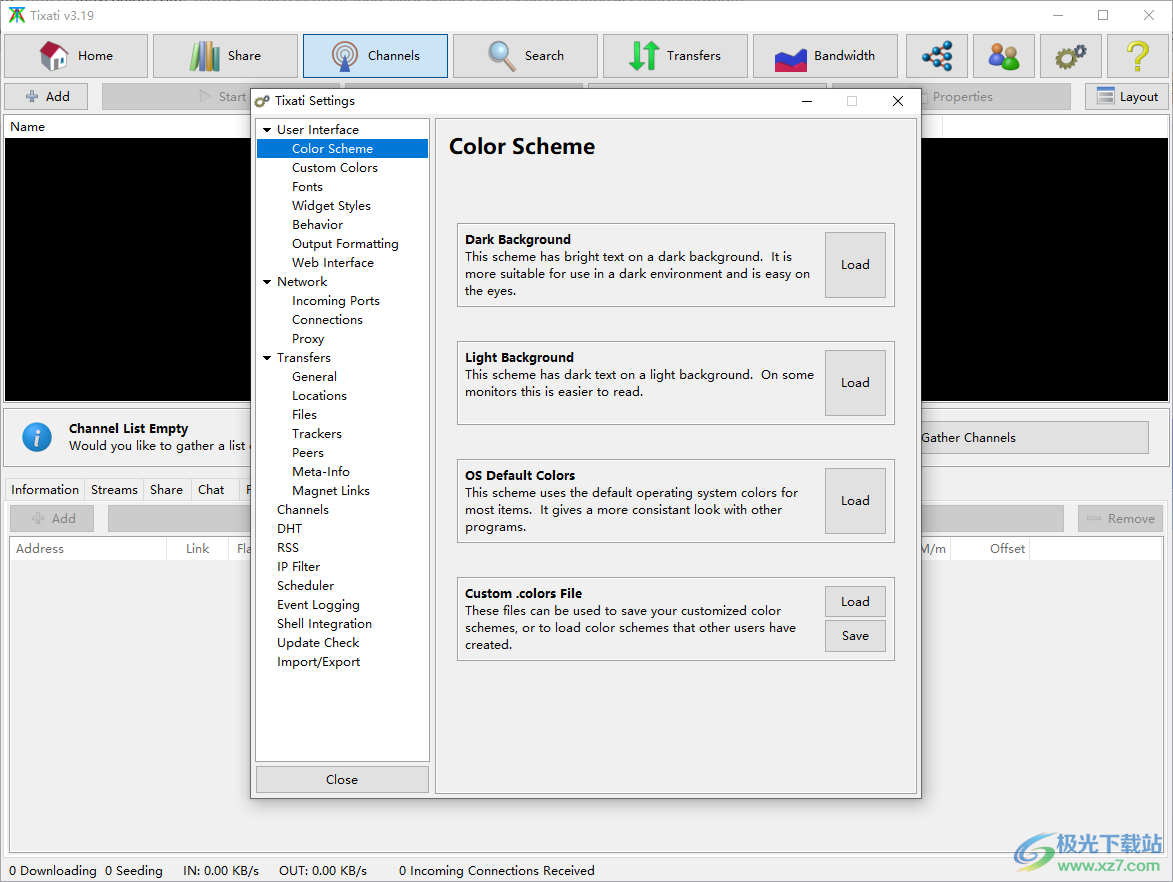Open the Share view
The height and width of the screenshot is (882, 1173).
[225, 56]
